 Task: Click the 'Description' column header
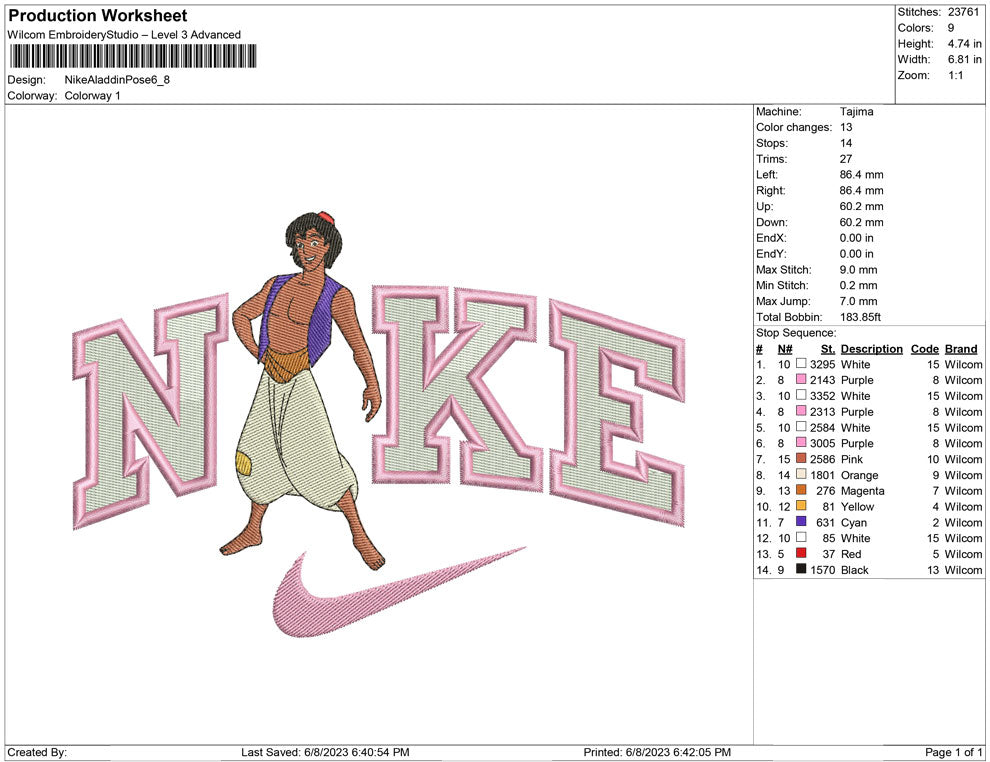pos(871,348)
